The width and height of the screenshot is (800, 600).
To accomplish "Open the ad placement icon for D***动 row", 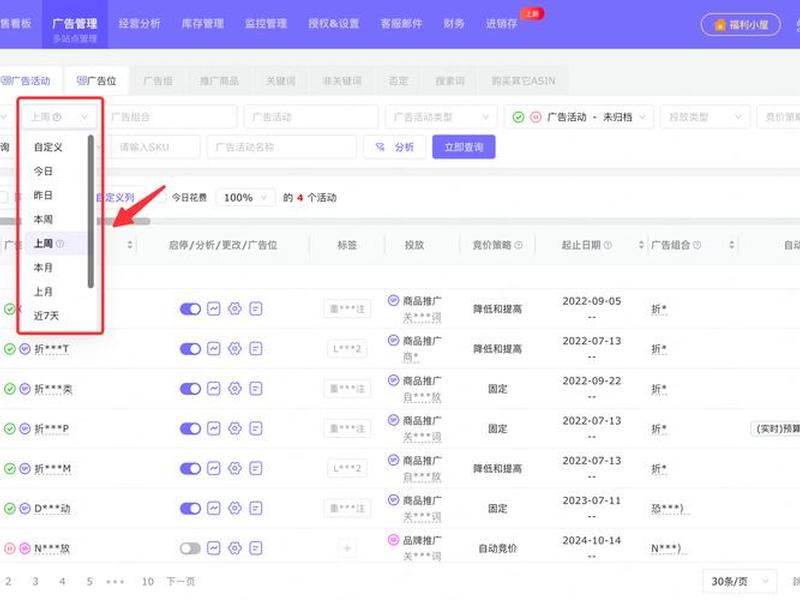I will point(256,508).
